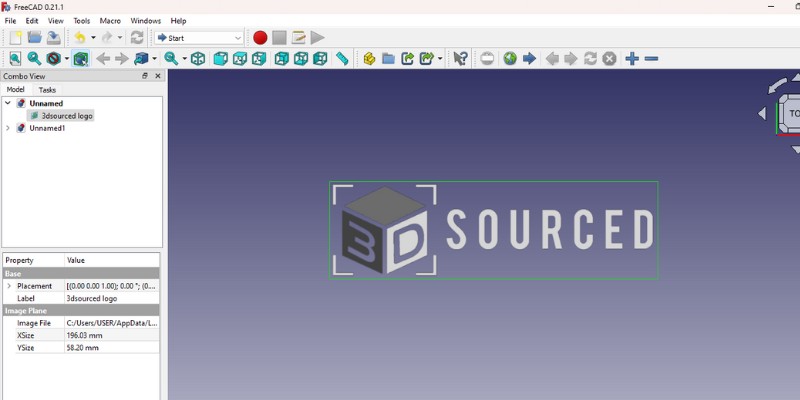
Task: Toggle the bounding box selection icon
Action: tap(80, 59)
